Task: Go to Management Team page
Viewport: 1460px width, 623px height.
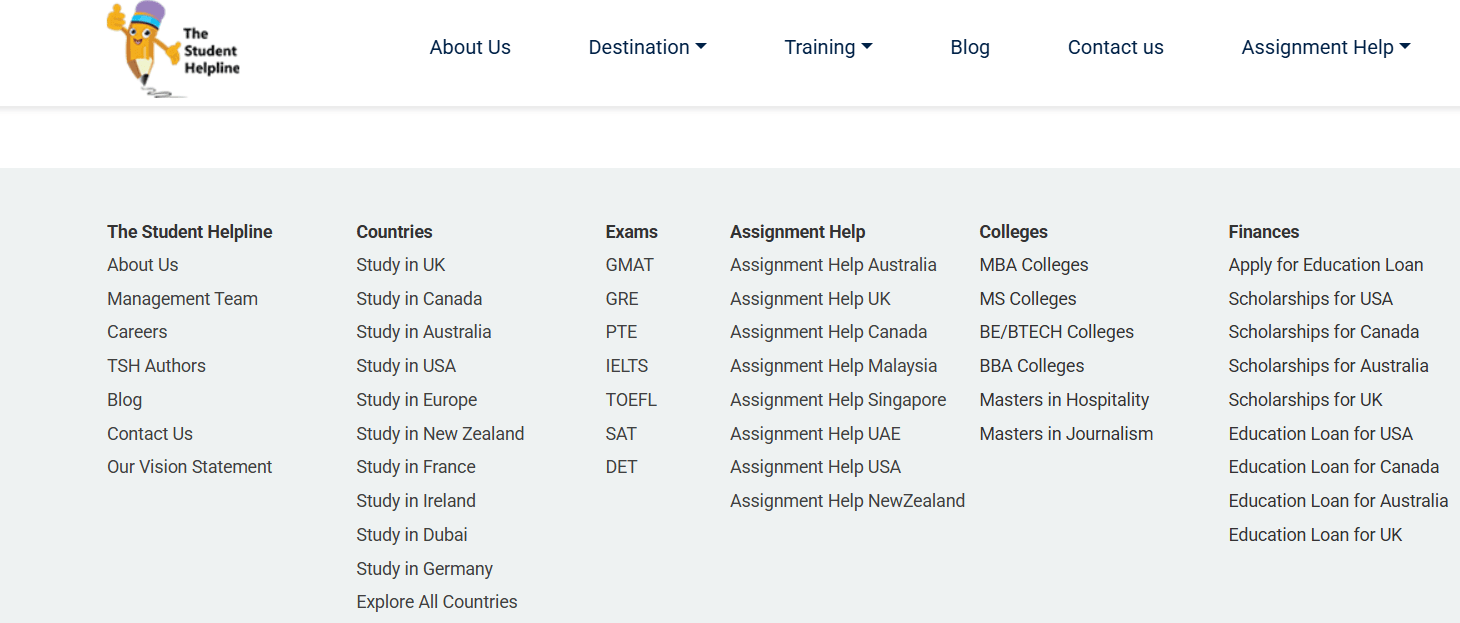Action: pyautogui.click(x=182, y=299)
